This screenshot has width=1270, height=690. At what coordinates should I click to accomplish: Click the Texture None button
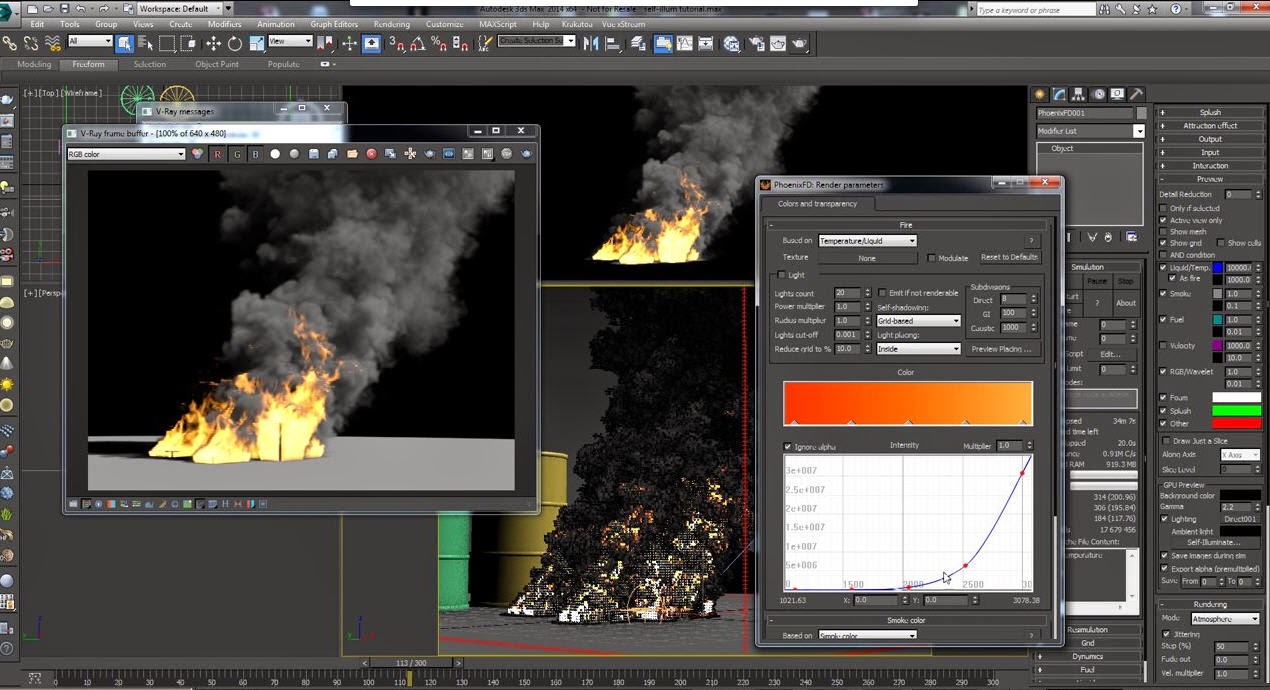click(x=867, y=258)
